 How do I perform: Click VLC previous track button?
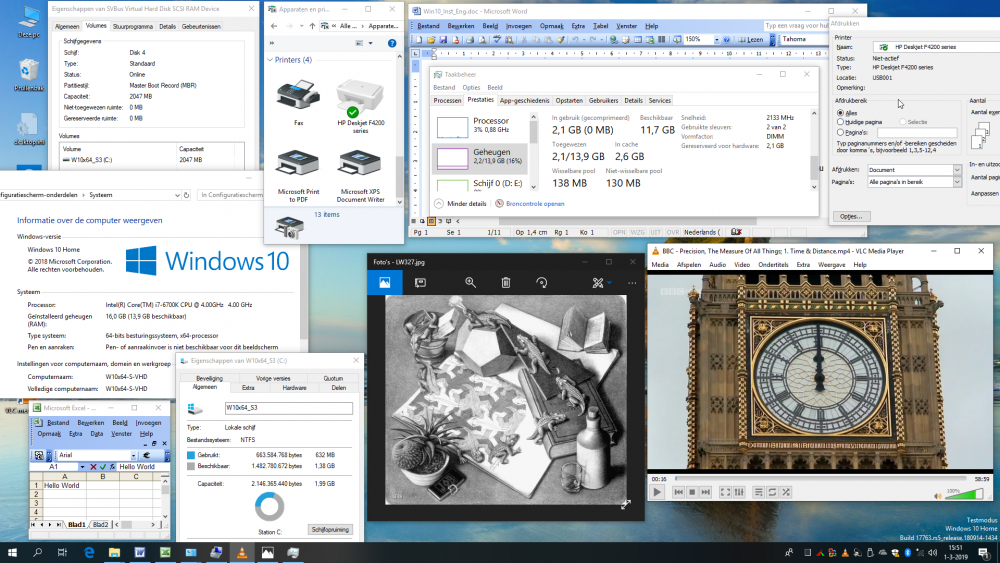(679, 492)
